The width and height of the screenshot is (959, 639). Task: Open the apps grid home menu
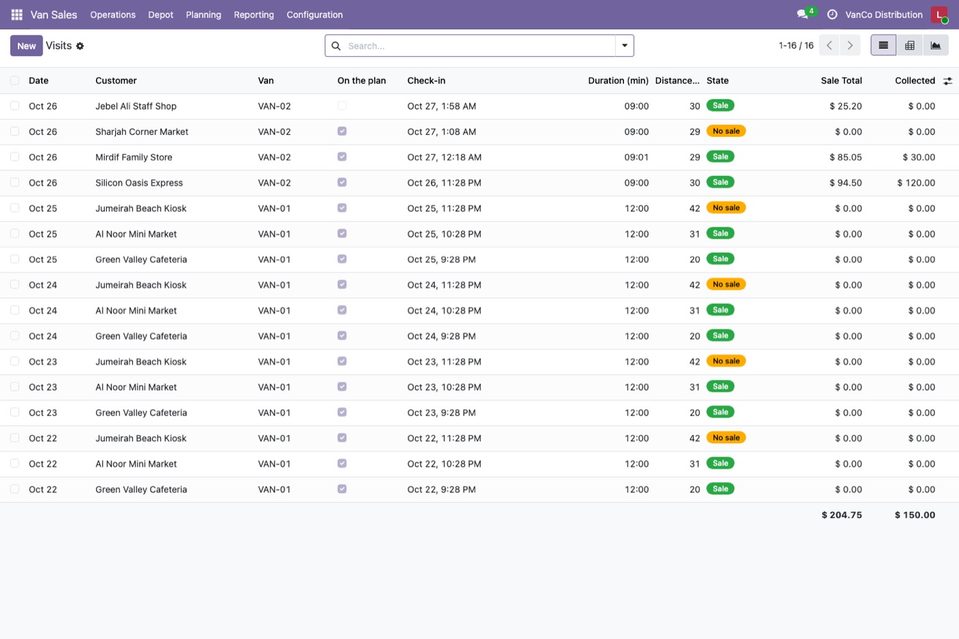click(17, 15)
